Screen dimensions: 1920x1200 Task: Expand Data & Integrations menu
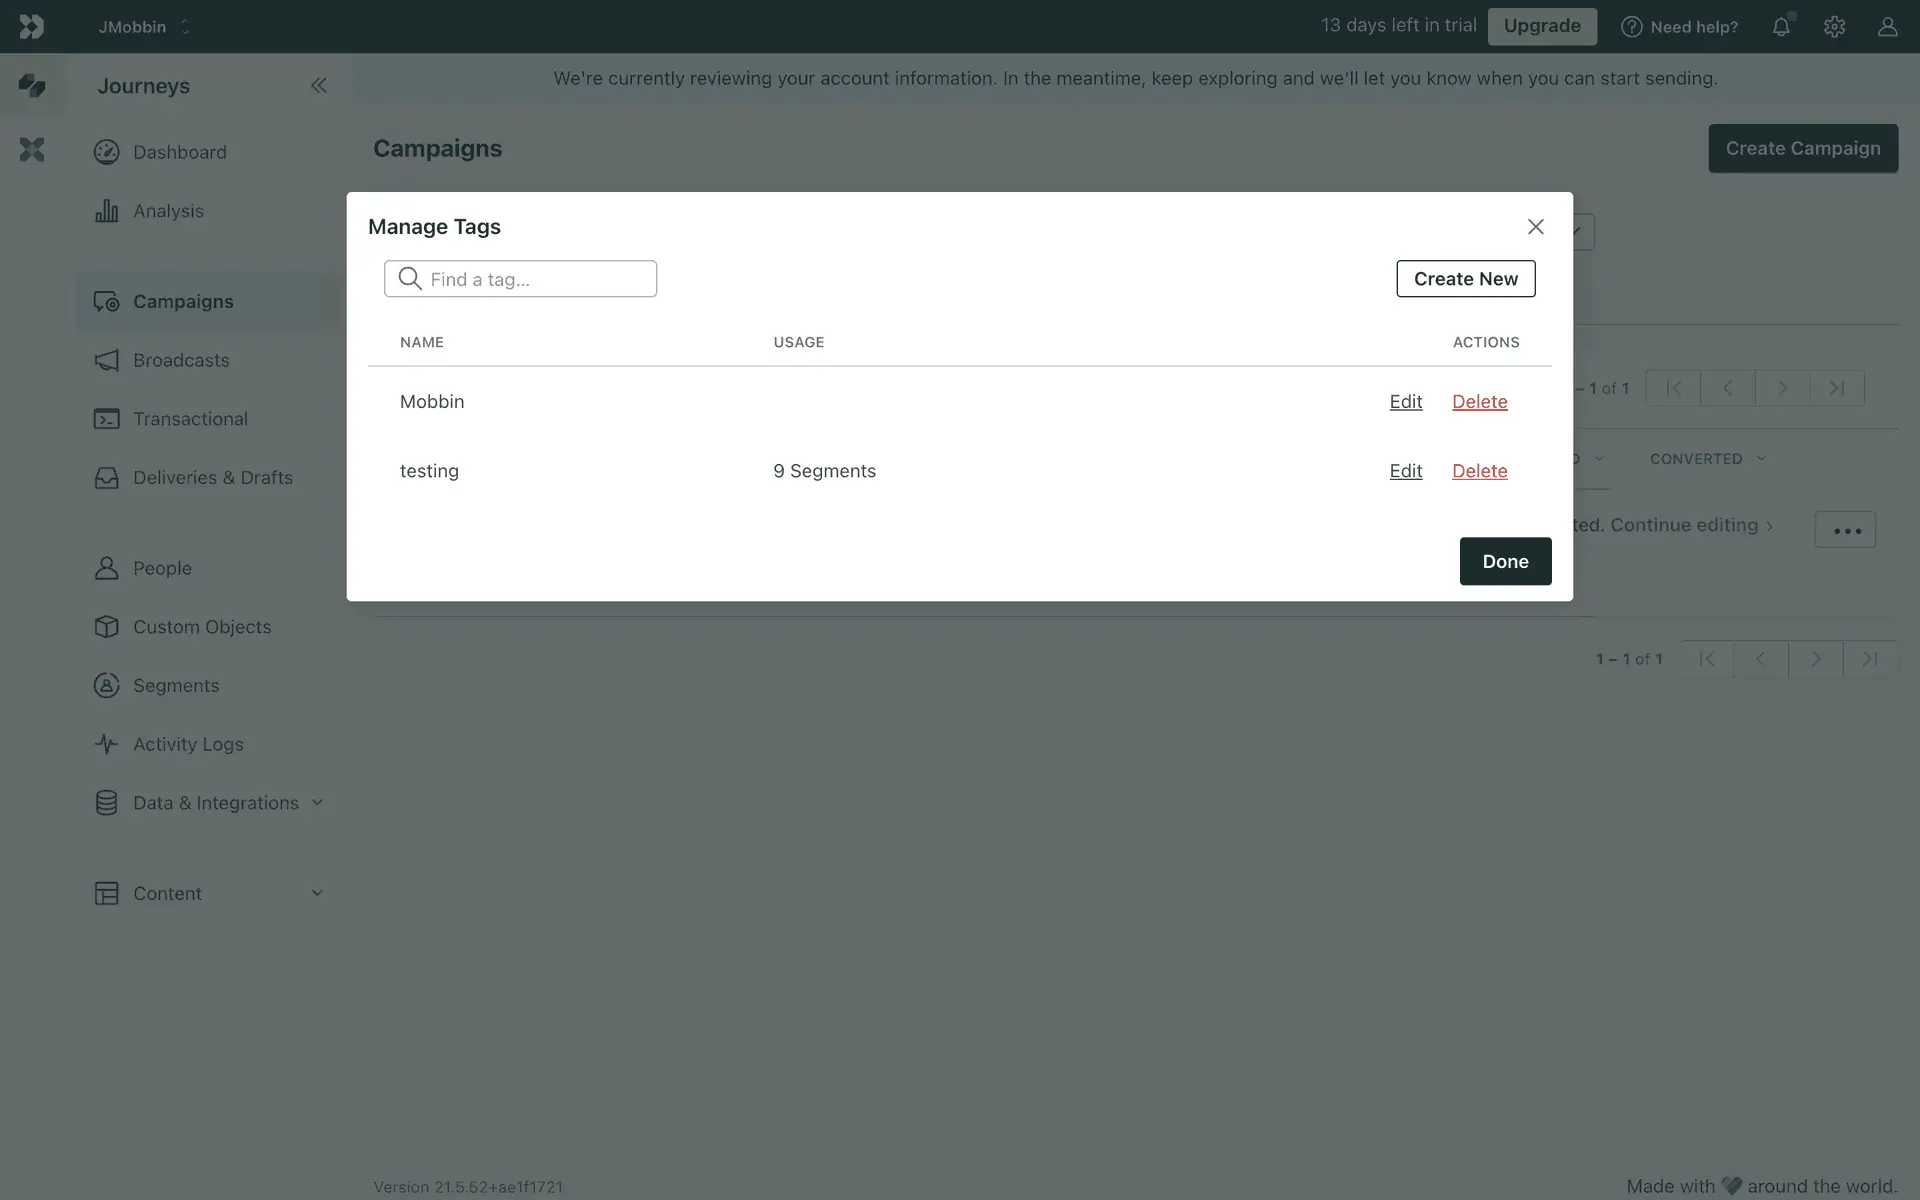coord(317,803)
